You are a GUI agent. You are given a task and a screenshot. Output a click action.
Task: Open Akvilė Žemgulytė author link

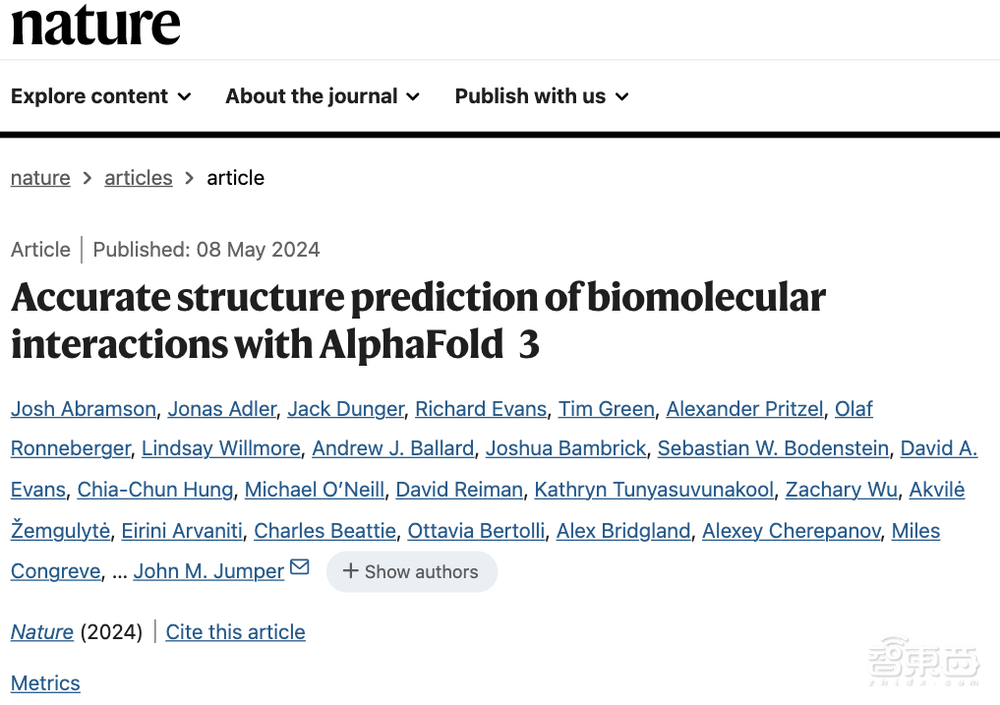60,531
